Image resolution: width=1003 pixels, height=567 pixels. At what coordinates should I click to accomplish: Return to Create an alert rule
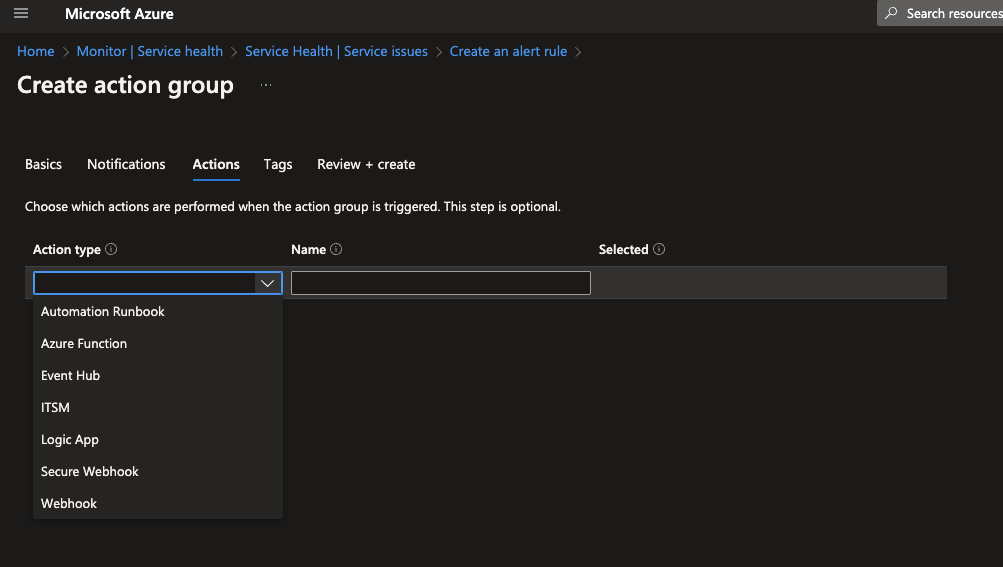coord(509,51)
